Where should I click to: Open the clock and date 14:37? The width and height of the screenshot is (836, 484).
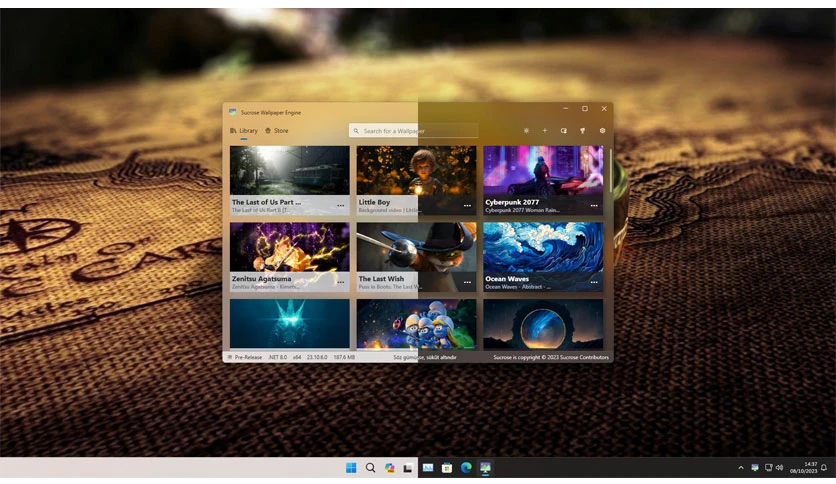coord(803,467)
